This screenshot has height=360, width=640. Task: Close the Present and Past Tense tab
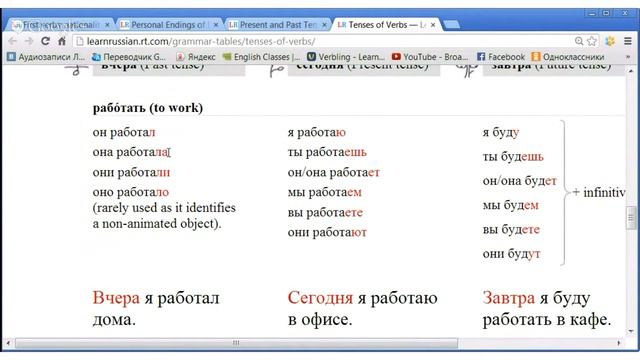coord(324,25)
